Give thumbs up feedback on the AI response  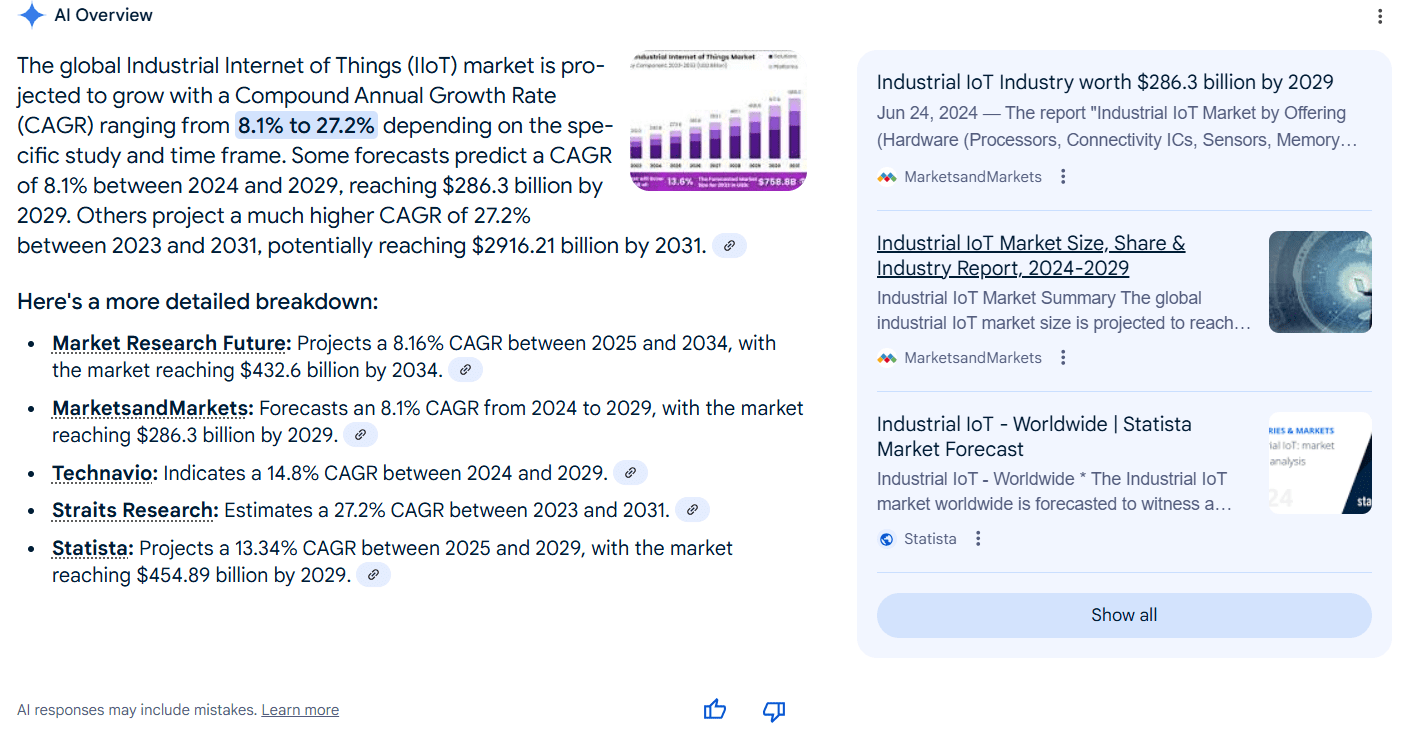pyautogui.click(x=714, y=709)
